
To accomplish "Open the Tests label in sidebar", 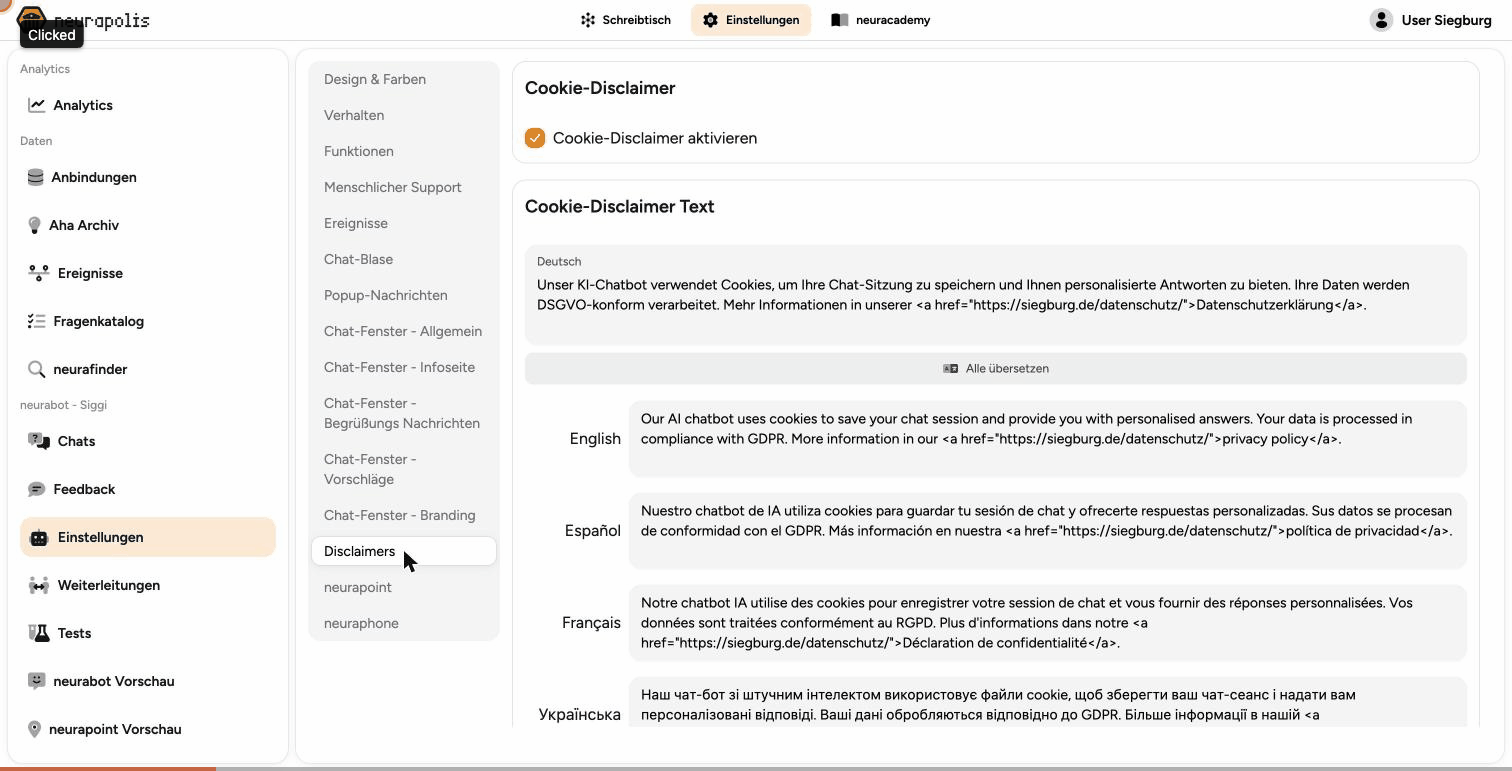I will 74,633.
